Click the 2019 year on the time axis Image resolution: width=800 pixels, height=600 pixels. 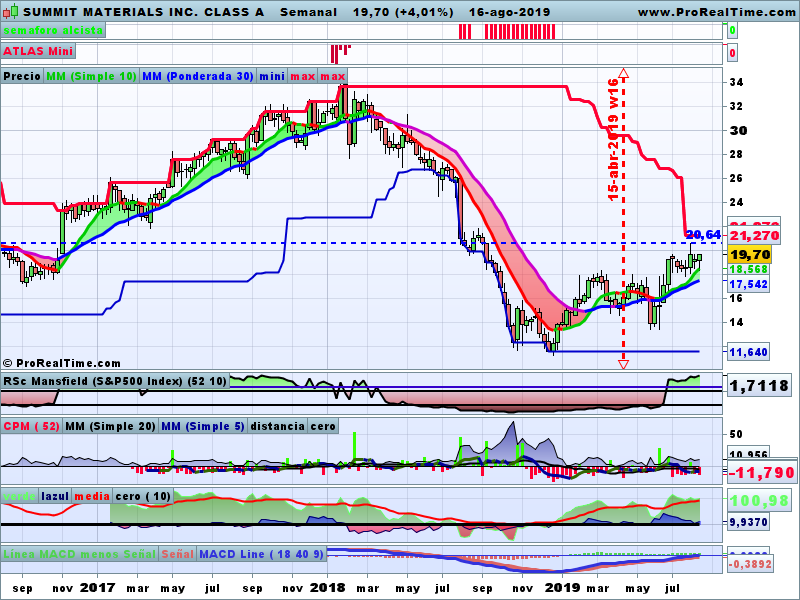[562, 588]
